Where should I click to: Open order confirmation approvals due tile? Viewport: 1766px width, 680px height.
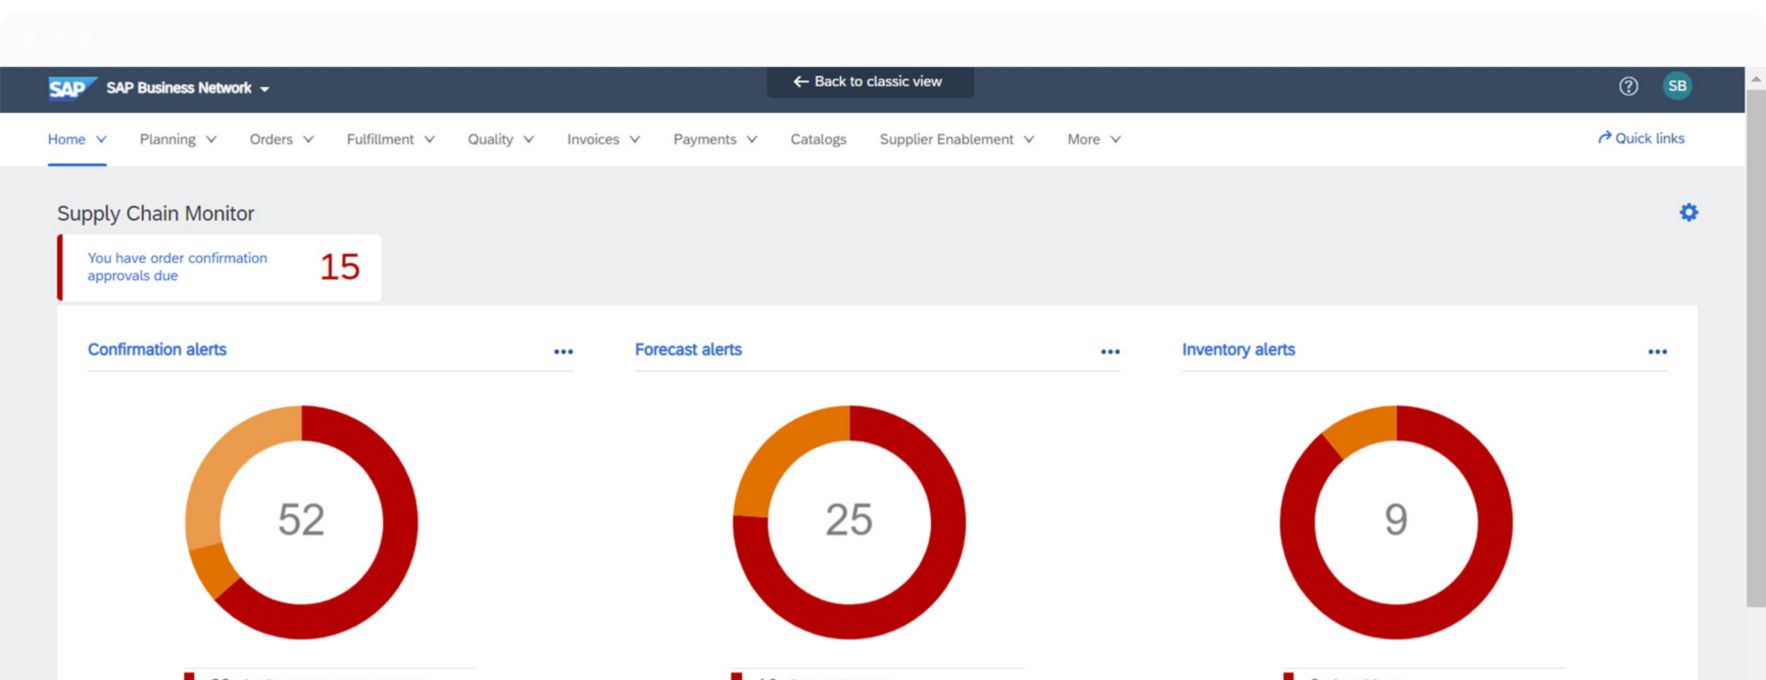(220, 267)
